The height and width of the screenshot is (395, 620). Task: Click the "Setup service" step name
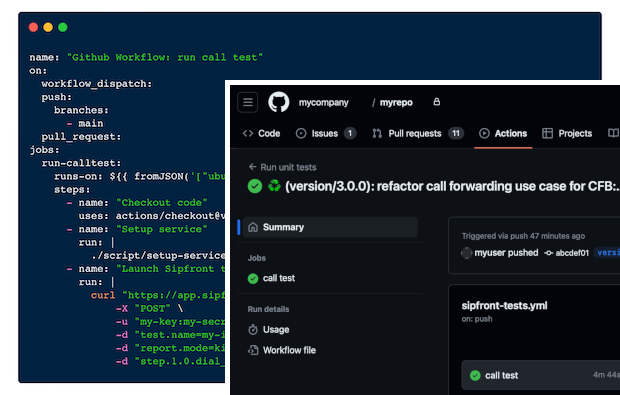point(162,229)
